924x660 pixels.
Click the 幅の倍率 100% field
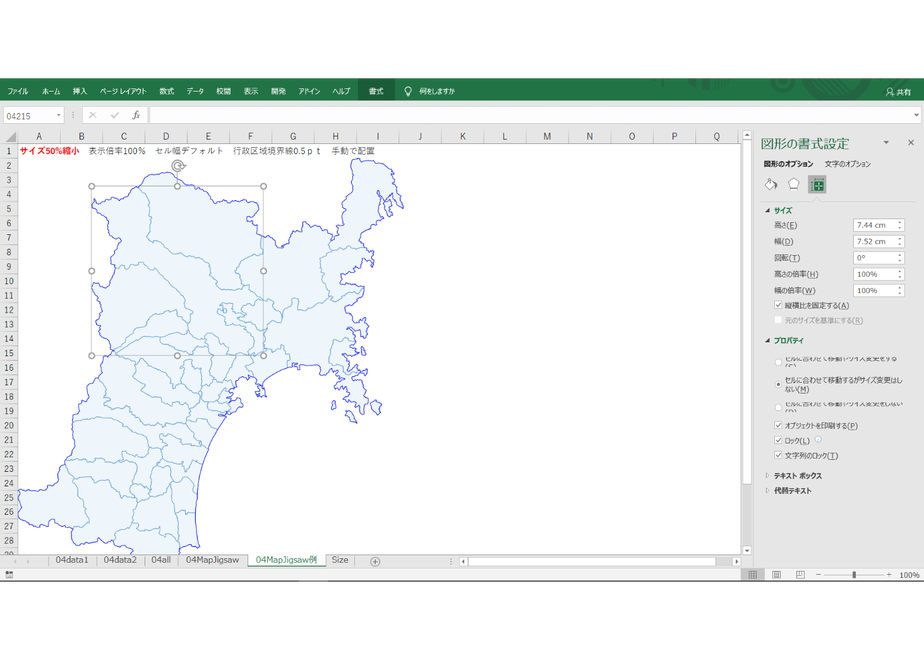tap(879, 291)
